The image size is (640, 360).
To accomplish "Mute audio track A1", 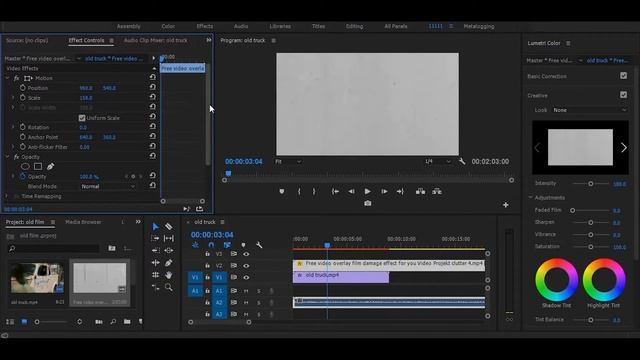I will [246, 291].
